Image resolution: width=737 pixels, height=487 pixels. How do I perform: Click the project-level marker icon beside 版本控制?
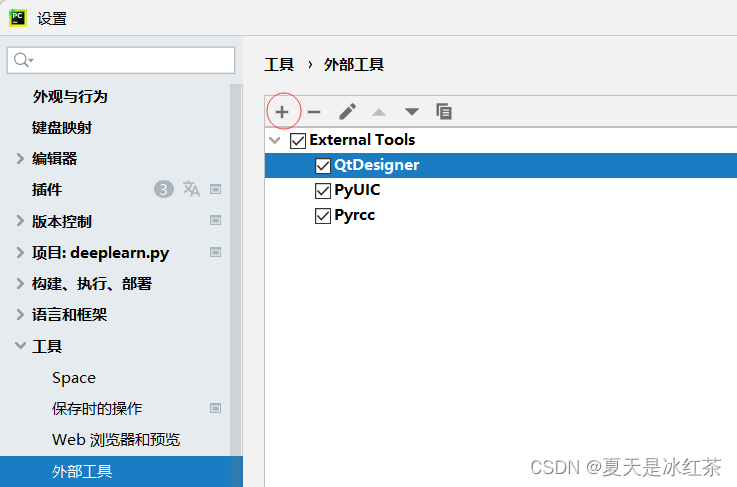215,220
